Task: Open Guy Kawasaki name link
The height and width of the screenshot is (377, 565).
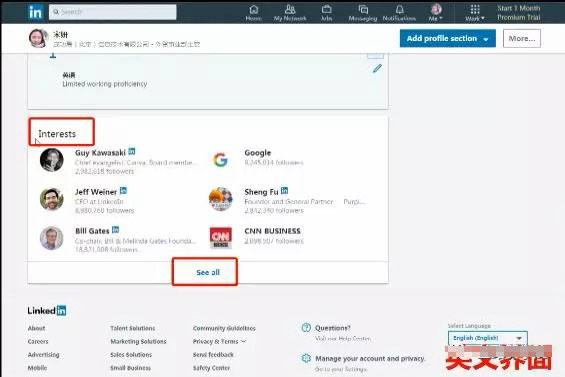Action: (100, 152)
